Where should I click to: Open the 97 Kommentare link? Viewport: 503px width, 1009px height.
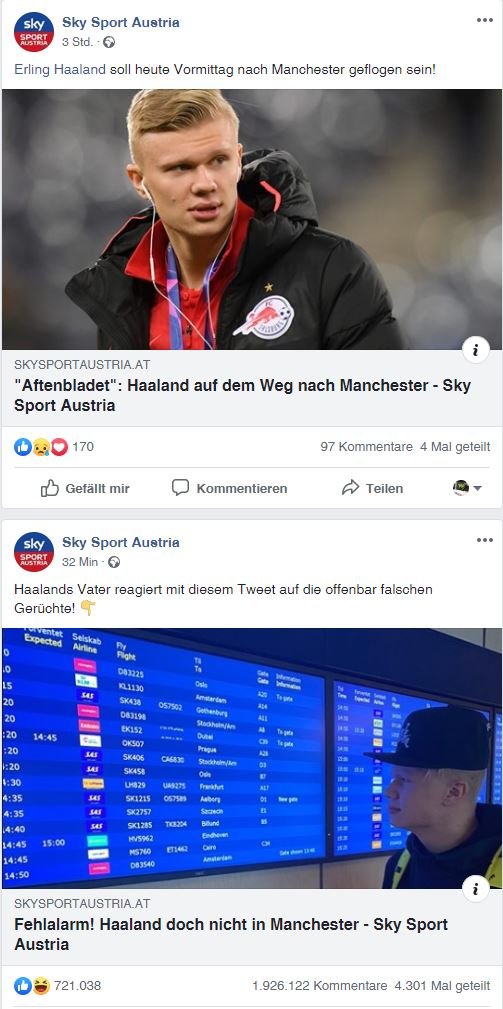point(366,447)
